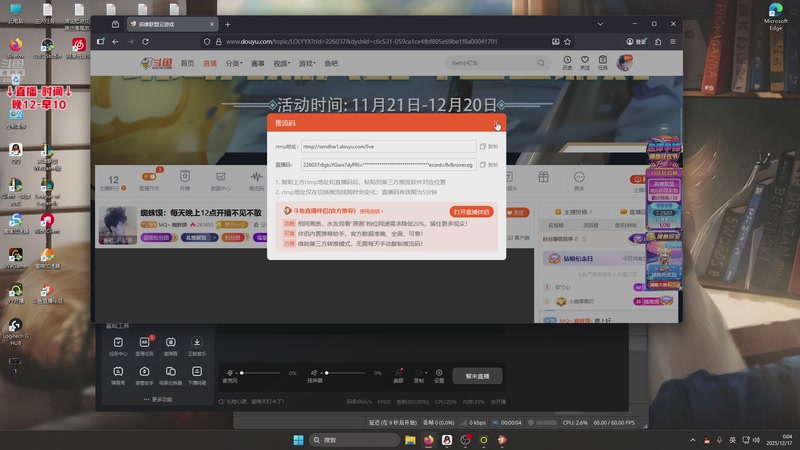Open 场景切换器 tool icon
The image size is (800, 450).
(x=170, y=375)
